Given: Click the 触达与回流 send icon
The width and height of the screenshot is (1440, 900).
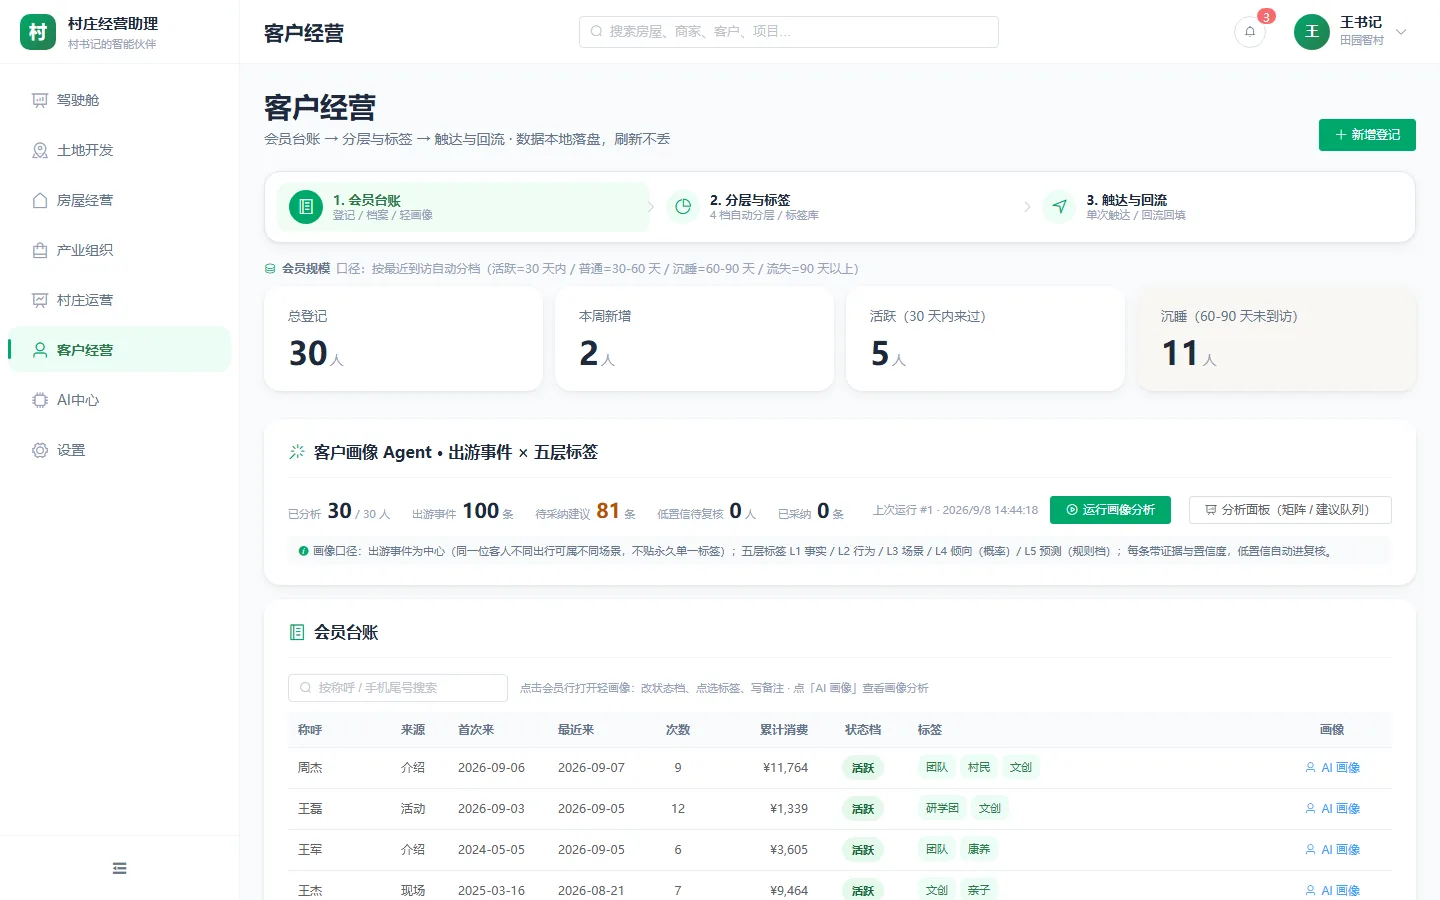Looking at the screenshot, I should (x=1060, y=207).
